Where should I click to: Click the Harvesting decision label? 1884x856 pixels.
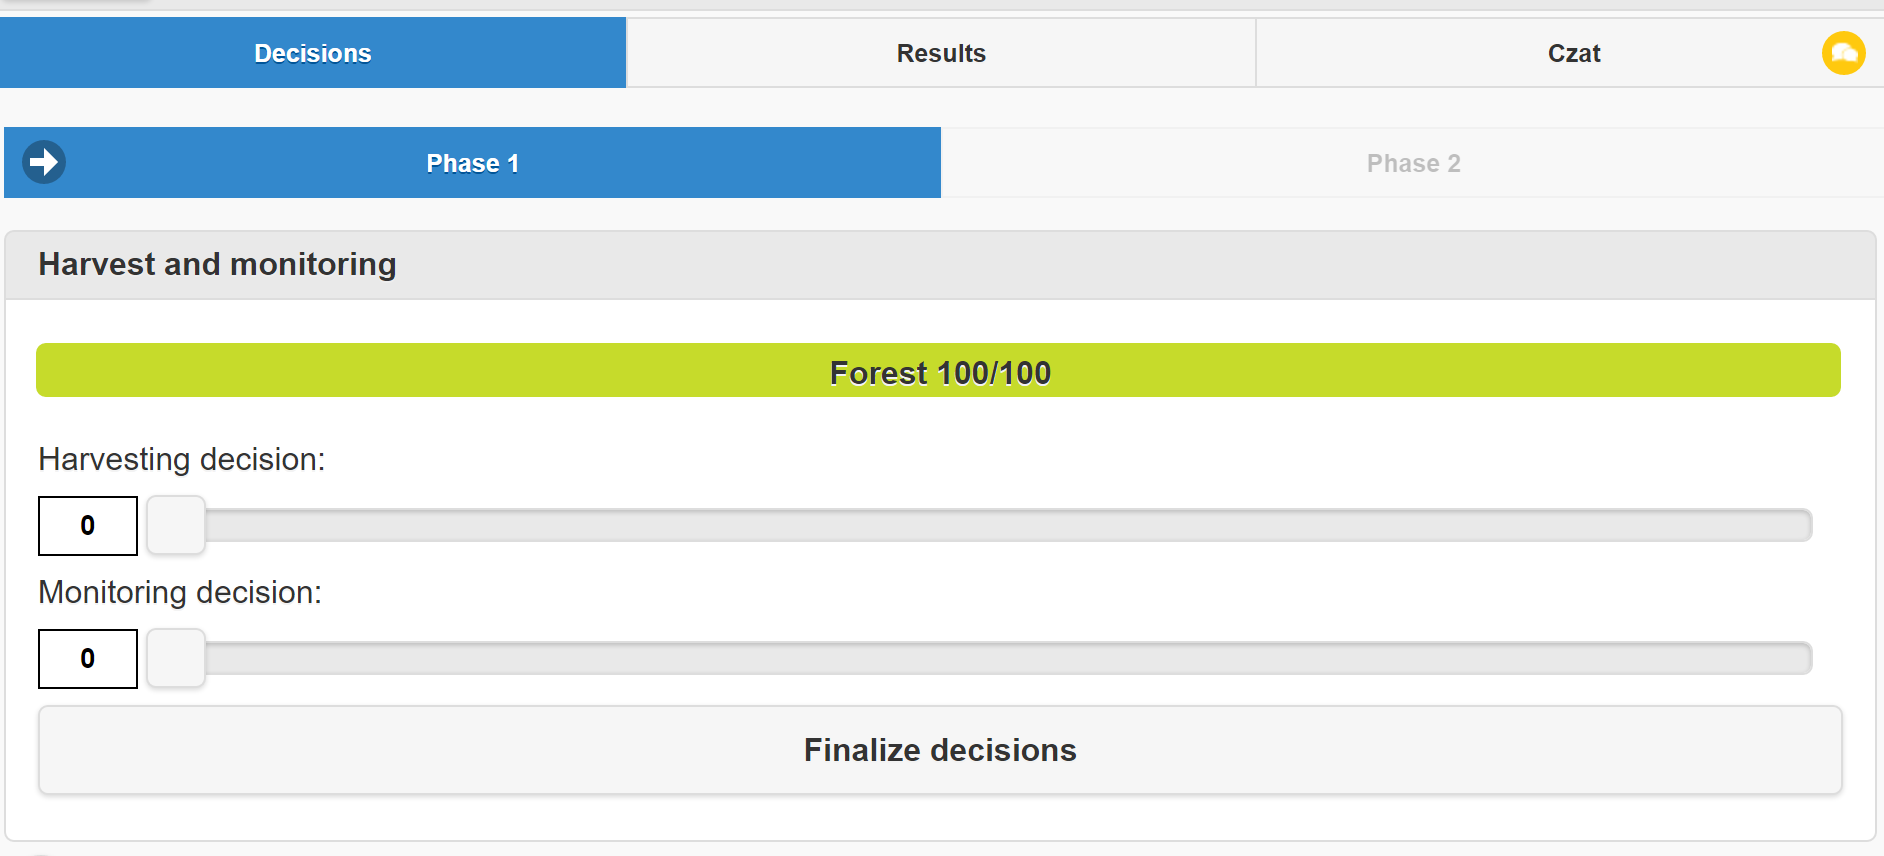click(x=180, y=459)
